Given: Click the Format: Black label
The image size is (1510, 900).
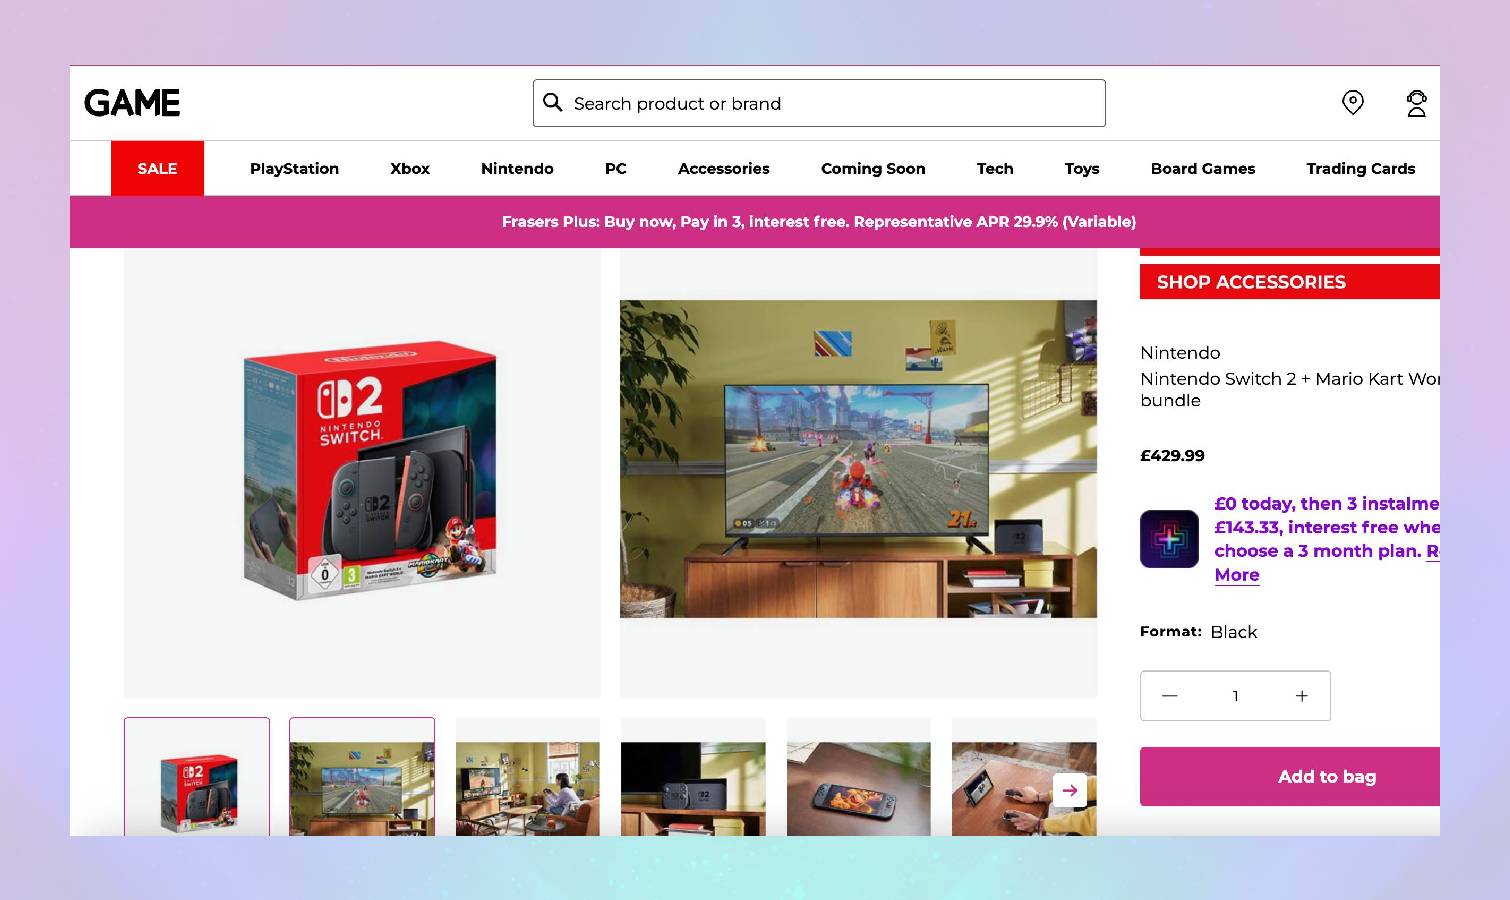Looking at the screenshot, I should (1199, 632).
